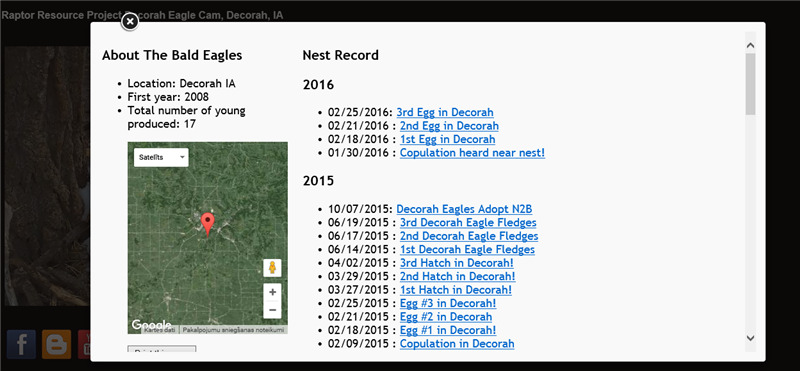The image size is (800, 371).
Task: Open Copulation heard near nest link
Action: pyautogui.click(x=472, y=153)
